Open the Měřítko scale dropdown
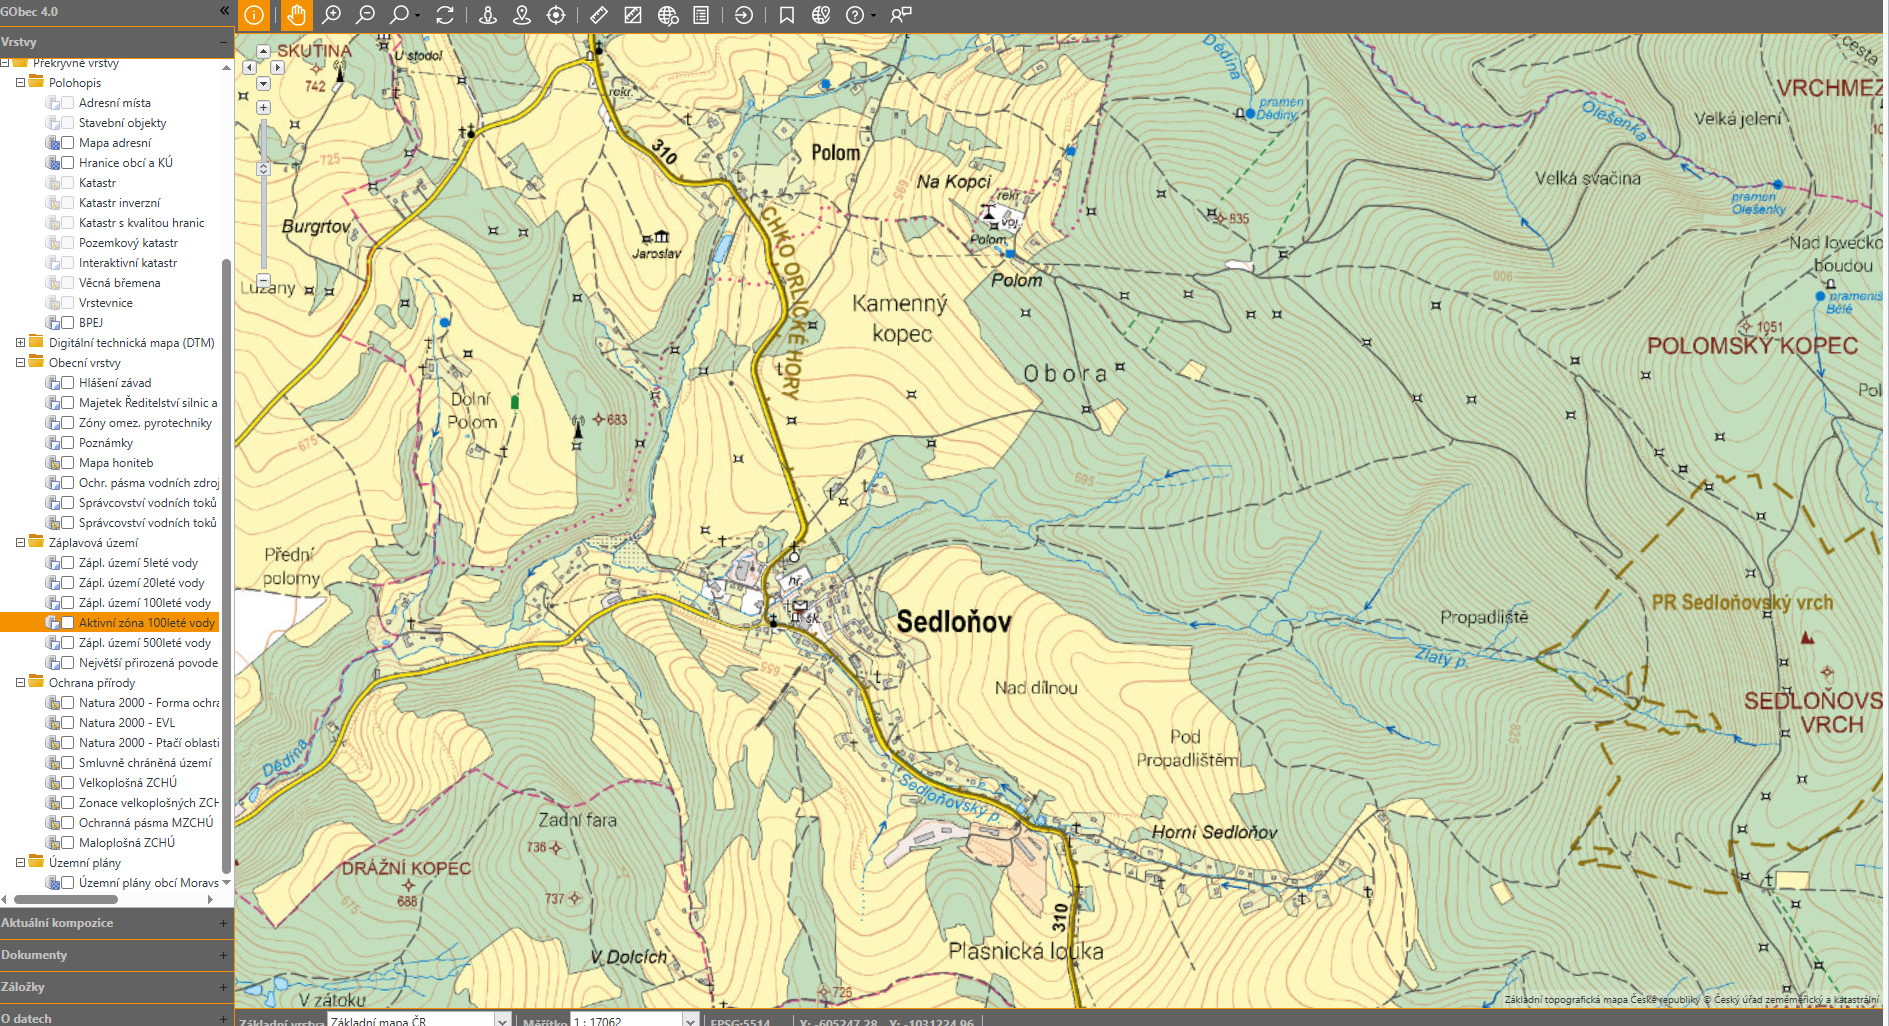 (689, 1020)
